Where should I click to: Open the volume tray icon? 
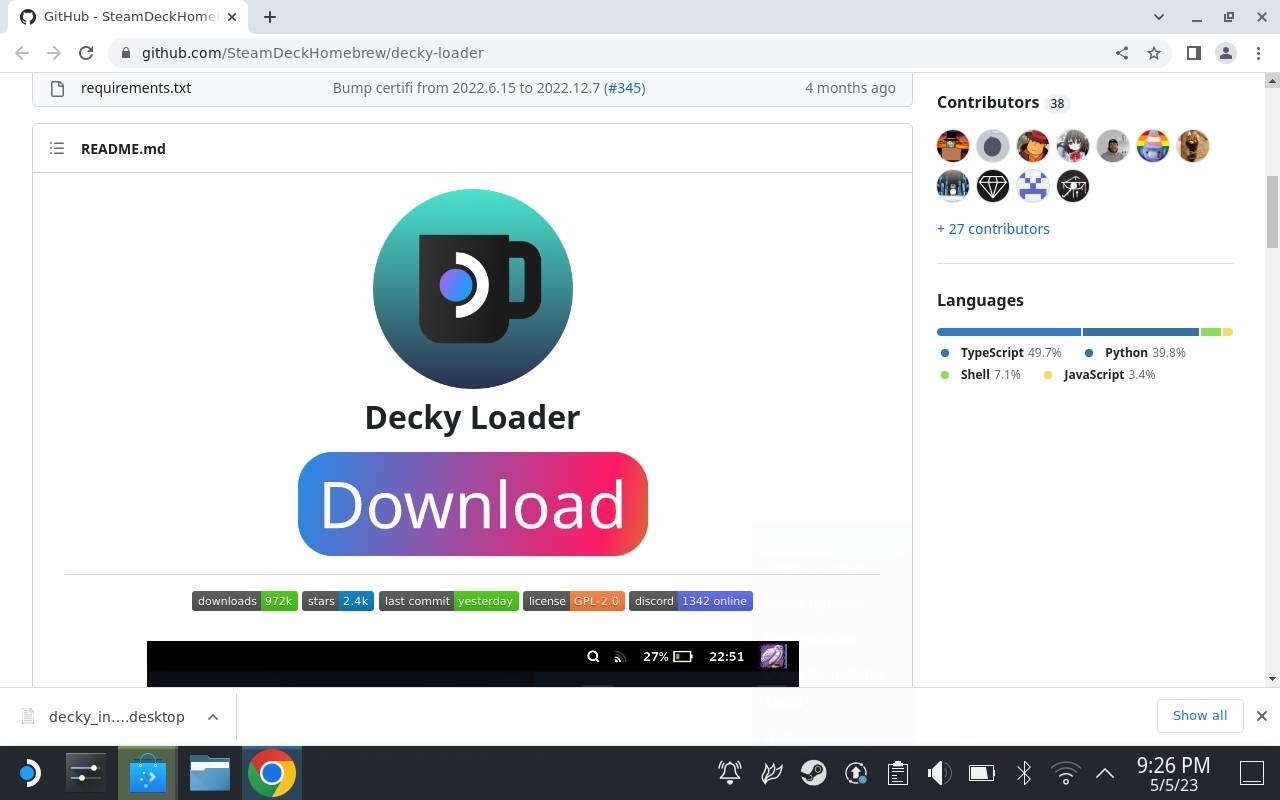click(x=939, y=773)
